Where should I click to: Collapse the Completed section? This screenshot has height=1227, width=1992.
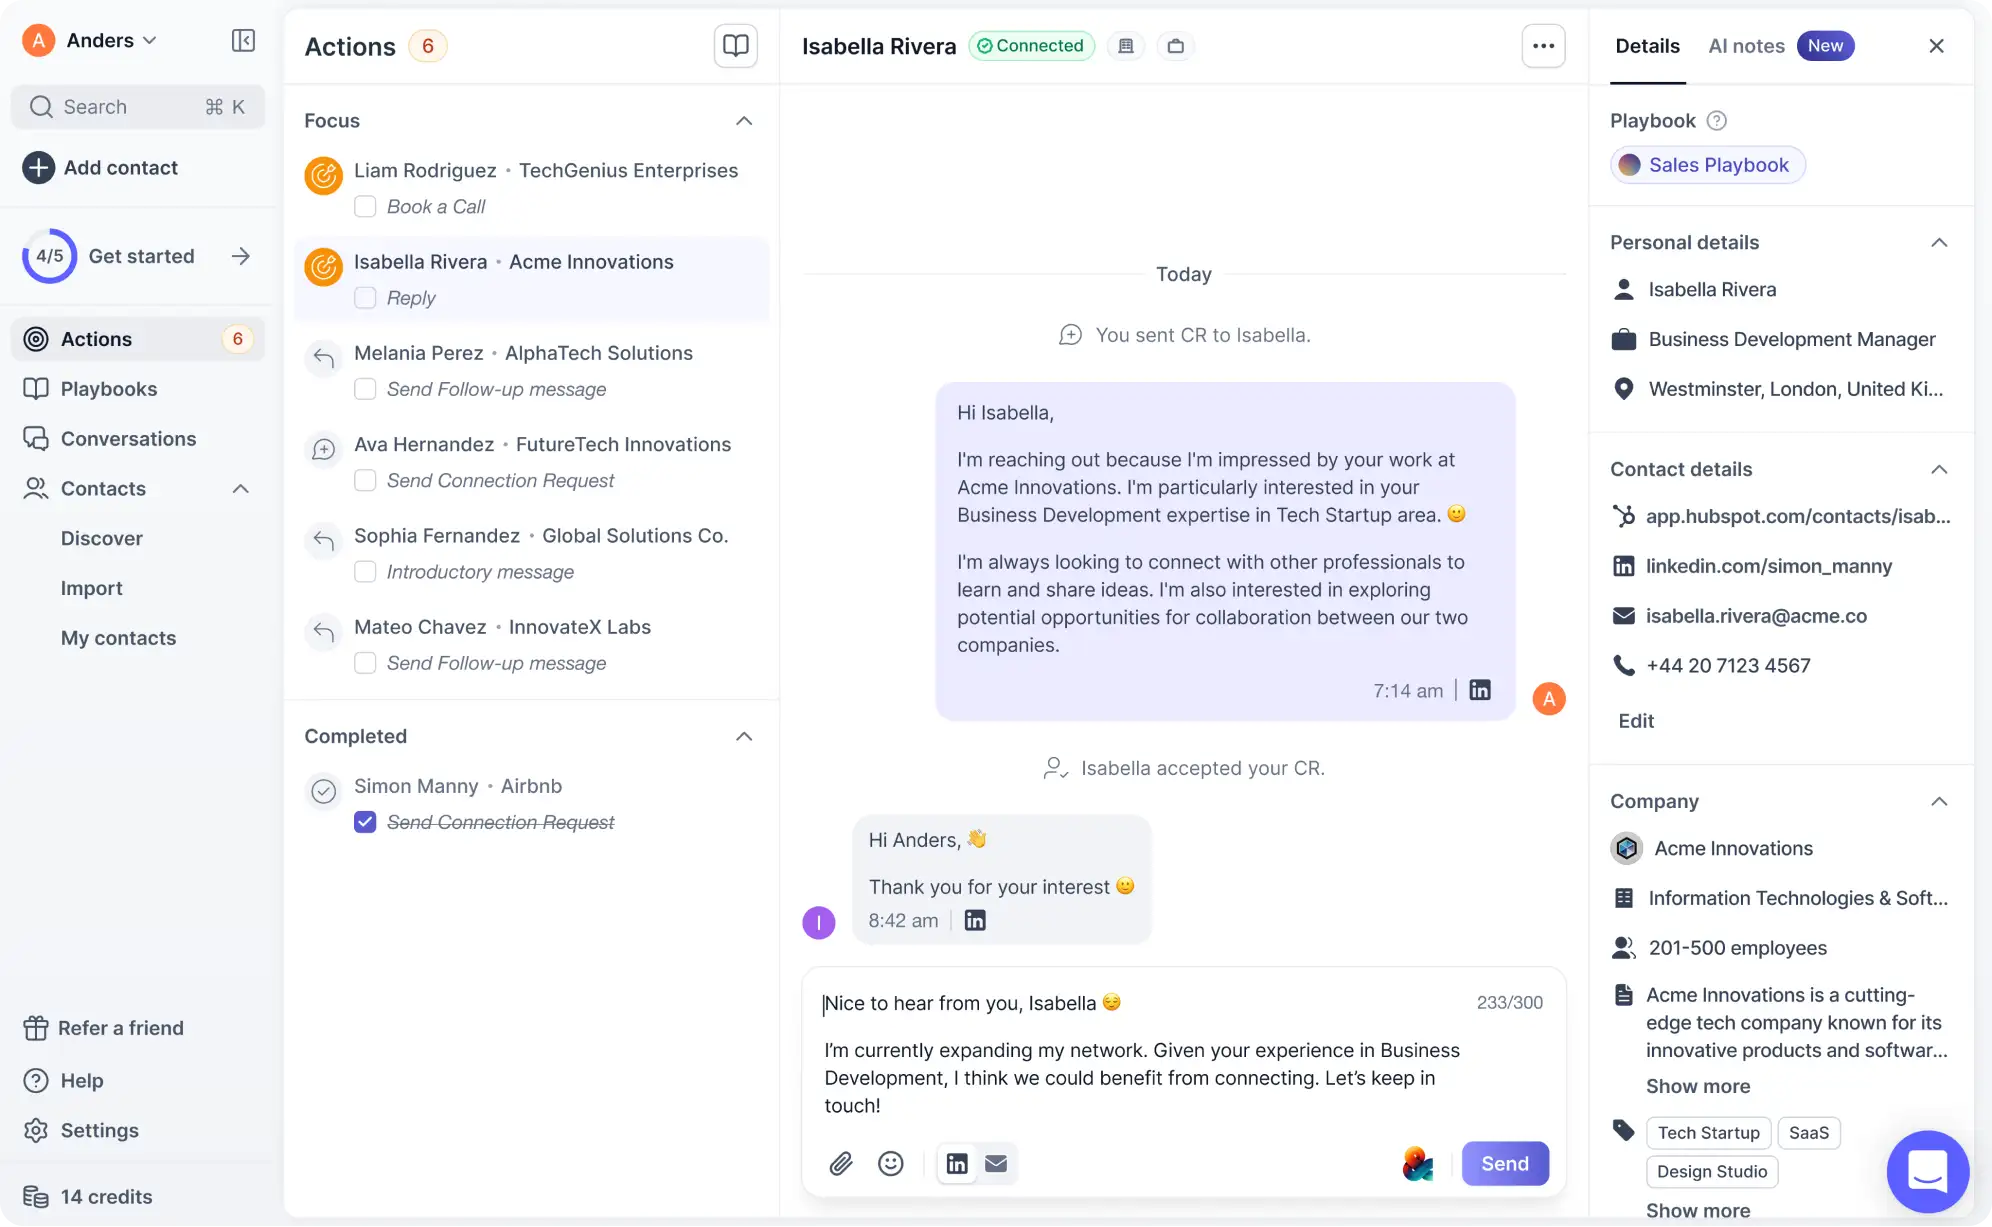[744, 736]
